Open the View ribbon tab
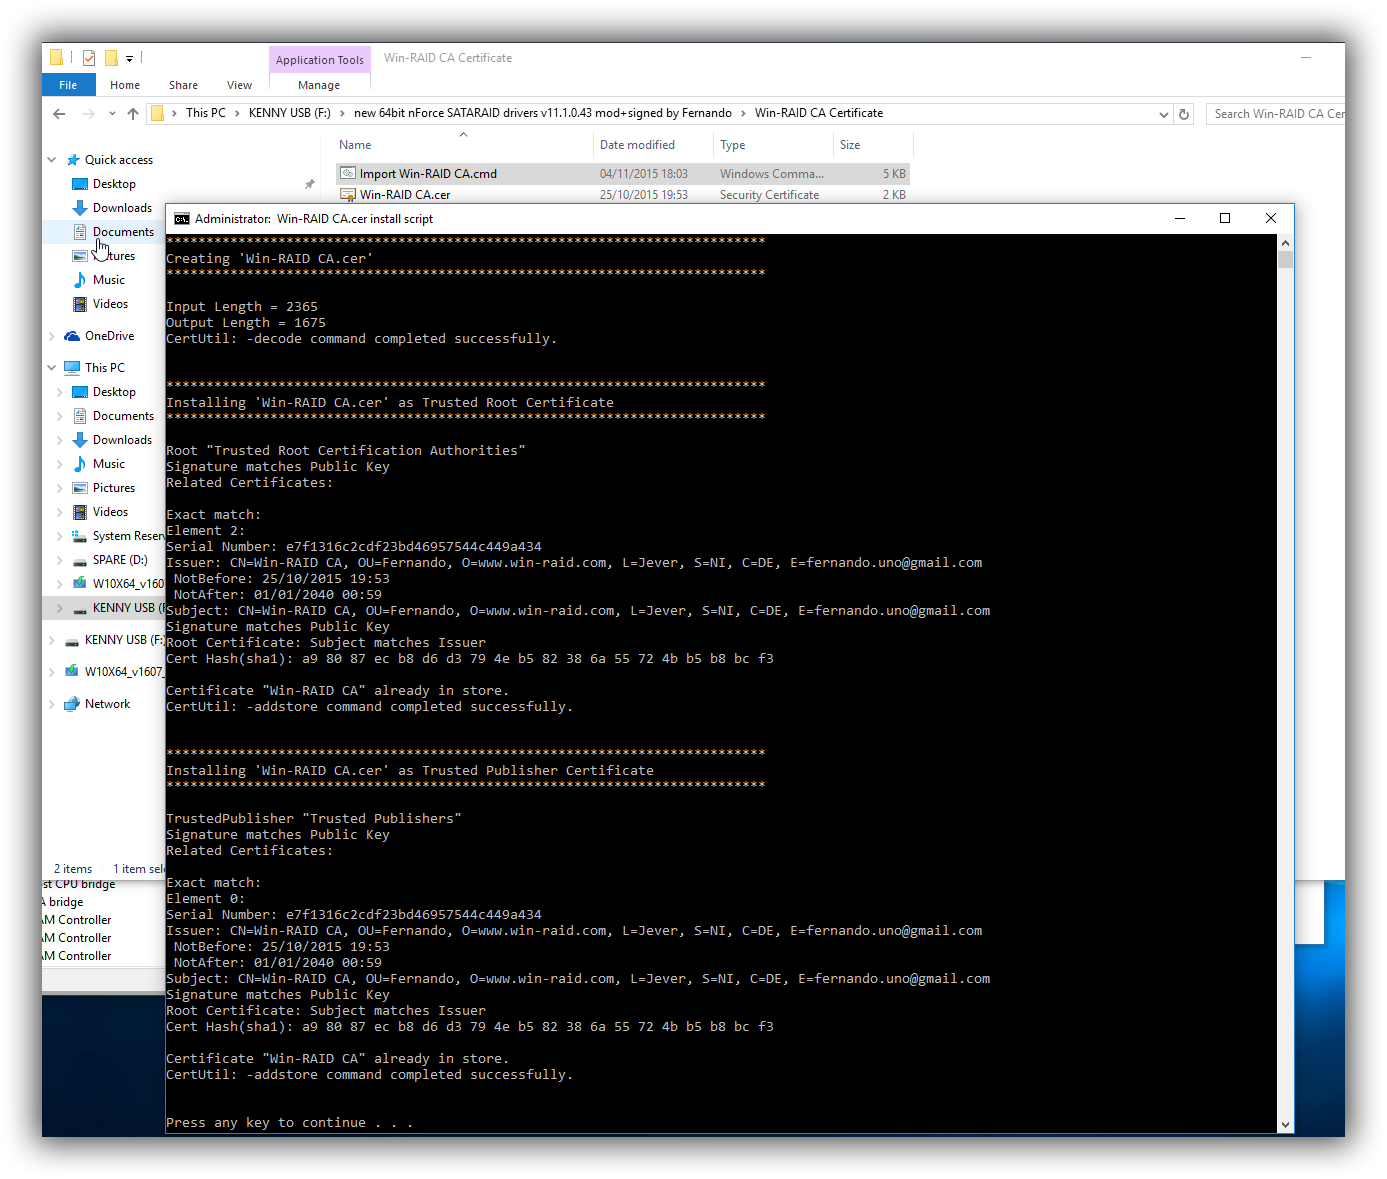This screenshot has width=1387, height=1179. (x=239, y=85)
